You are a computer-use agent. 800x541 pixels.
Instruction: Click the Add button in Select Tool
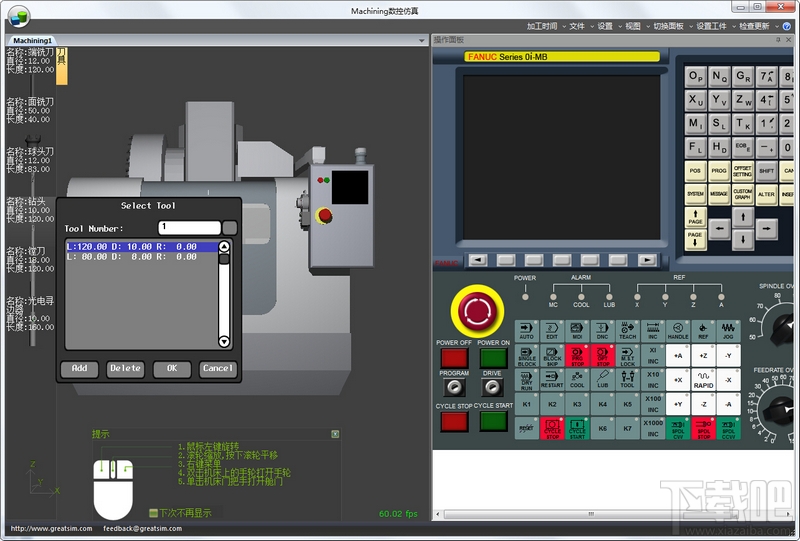[x=79, y=368]
